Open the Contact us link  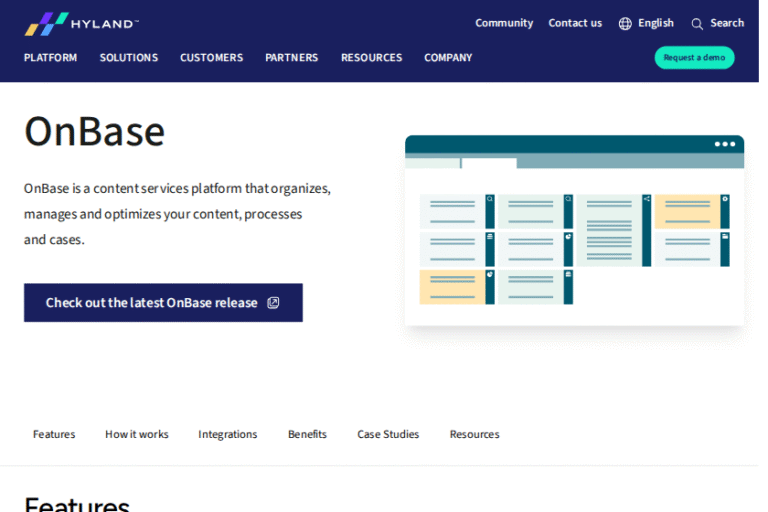coord(575,23)
